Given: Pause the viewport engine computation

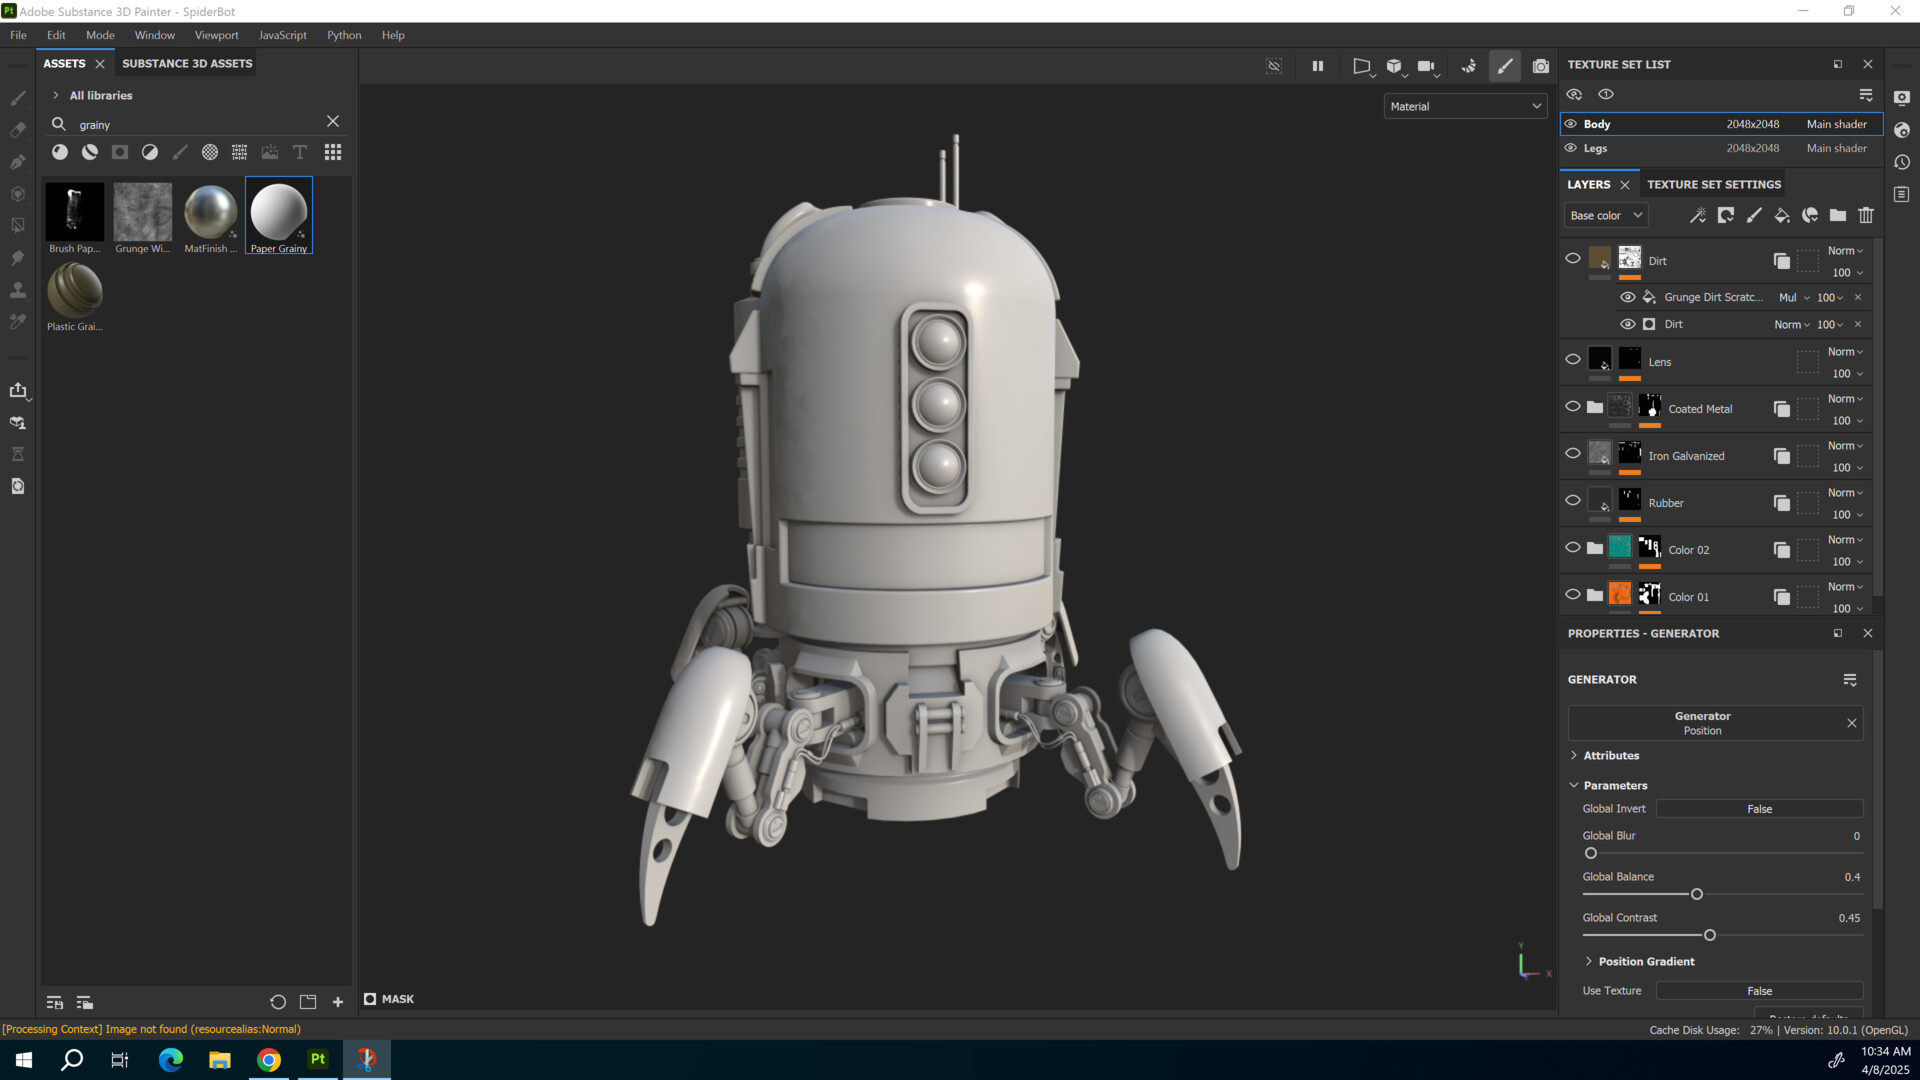Looking at the screenshot, I should pos(1318,66).
